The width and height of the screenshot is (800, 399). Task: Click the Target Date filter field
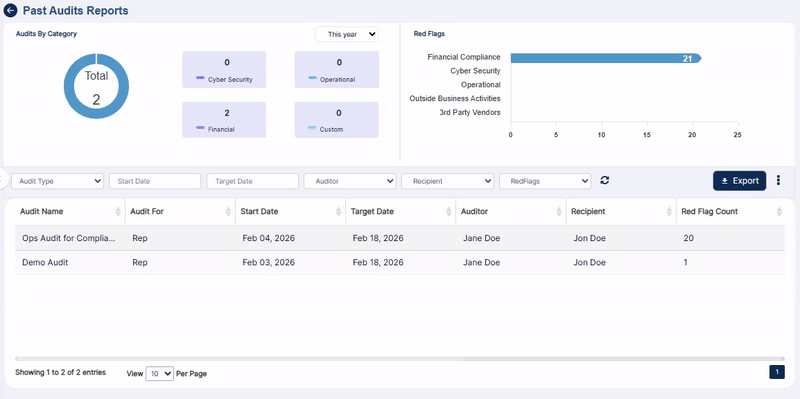(x=253, y=181)
